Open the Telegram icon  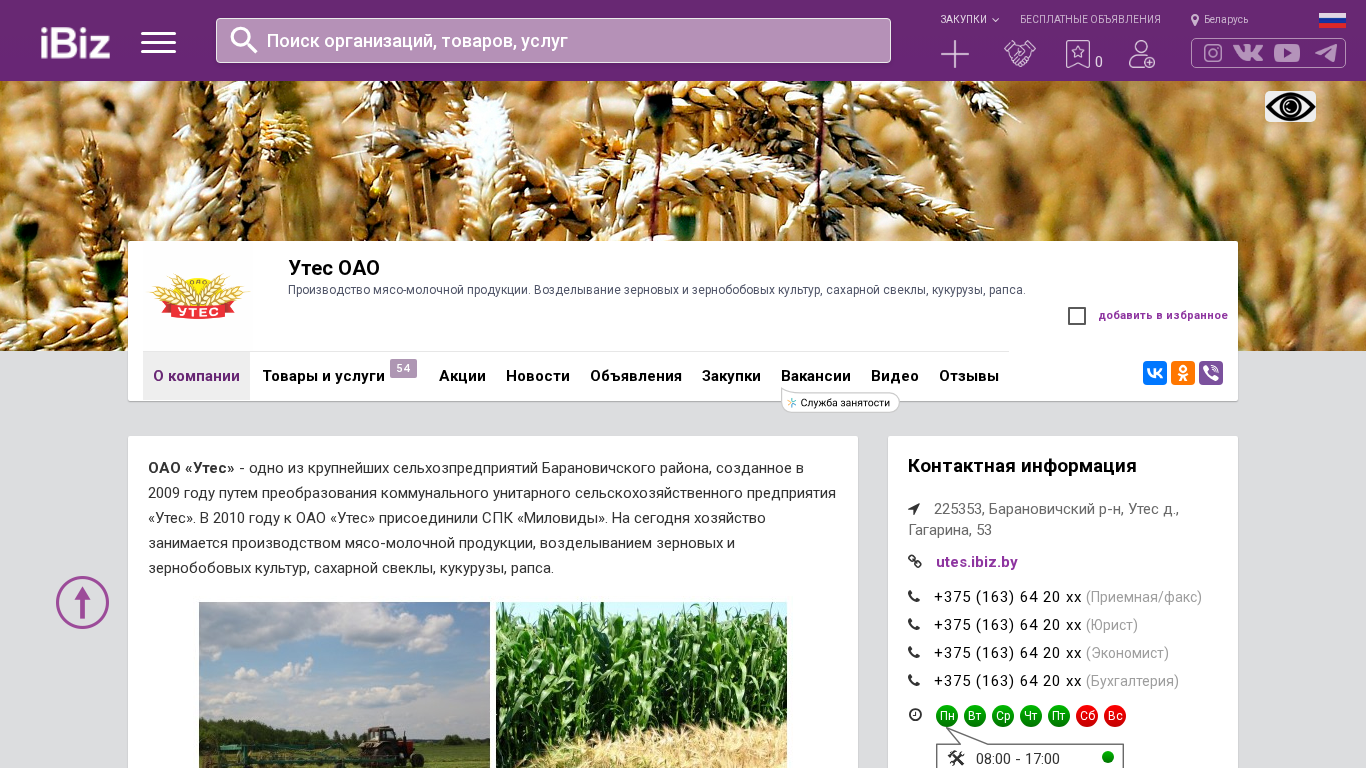1326,53
